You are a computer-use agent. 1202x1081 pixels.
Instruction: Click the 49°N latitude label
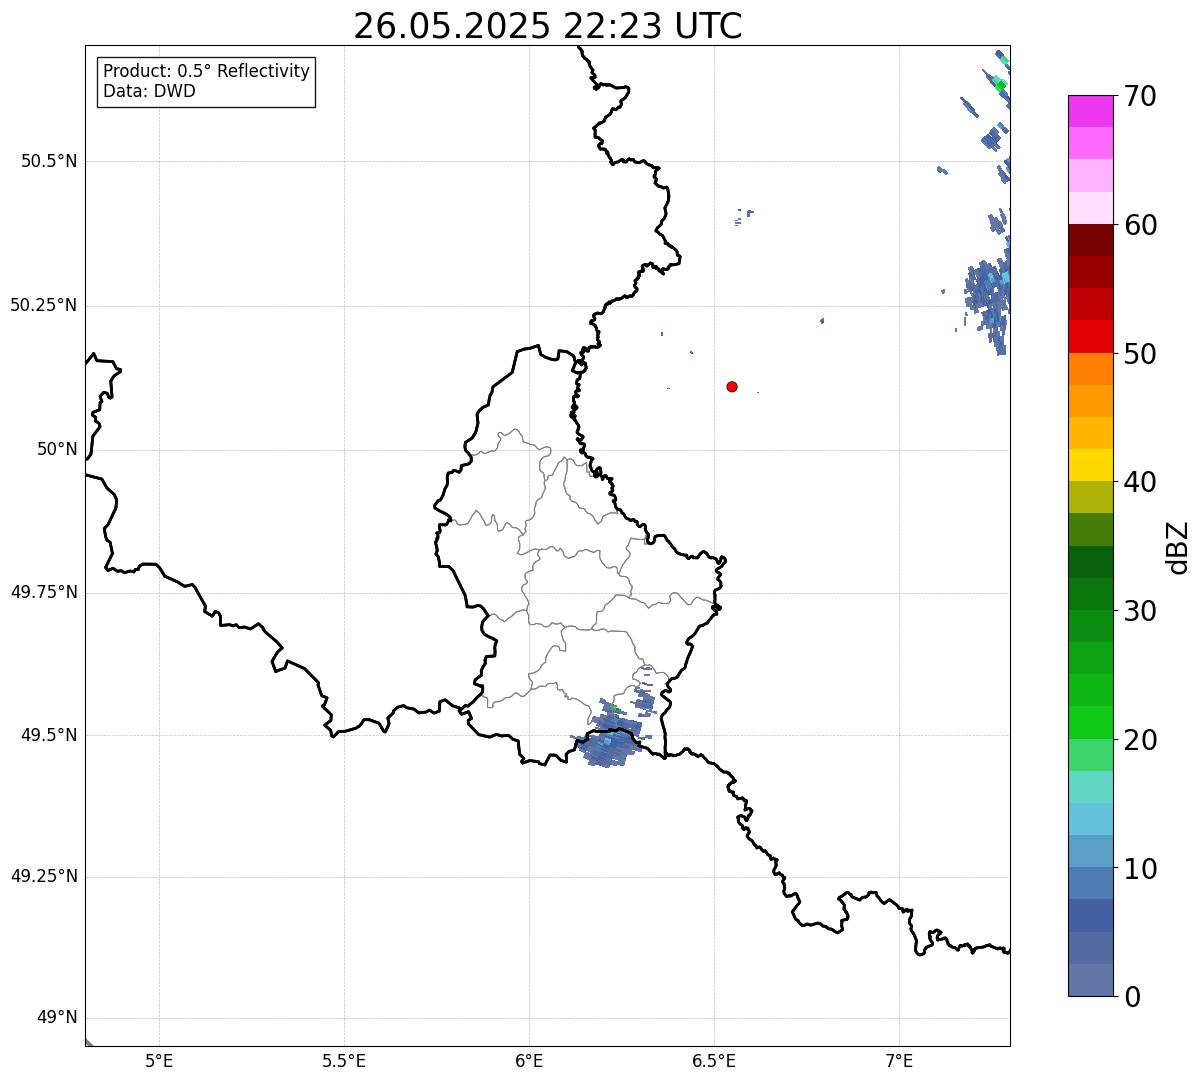click(57, 1018)
